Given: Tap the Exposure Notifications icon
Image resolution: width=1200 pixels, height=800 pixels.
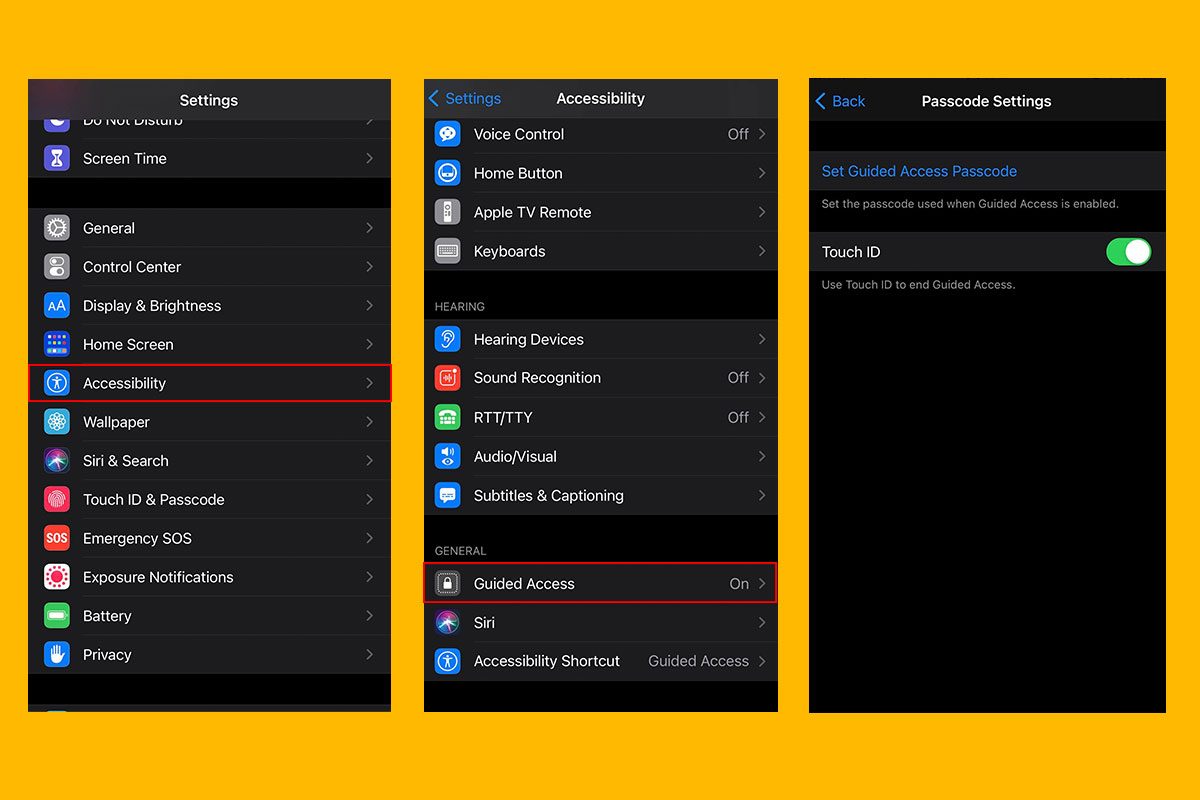Looking at the screenshot, I should click(x=57, y=577).
